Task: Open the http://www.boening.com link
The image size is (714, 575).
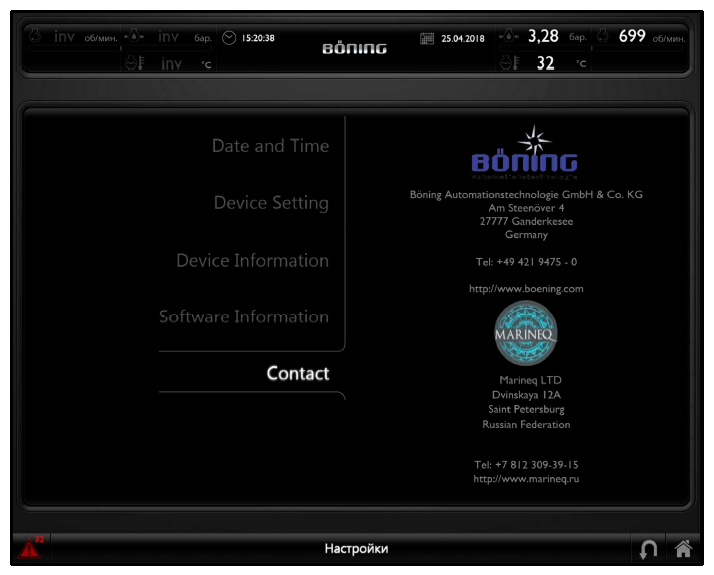Action: [526, 289]
